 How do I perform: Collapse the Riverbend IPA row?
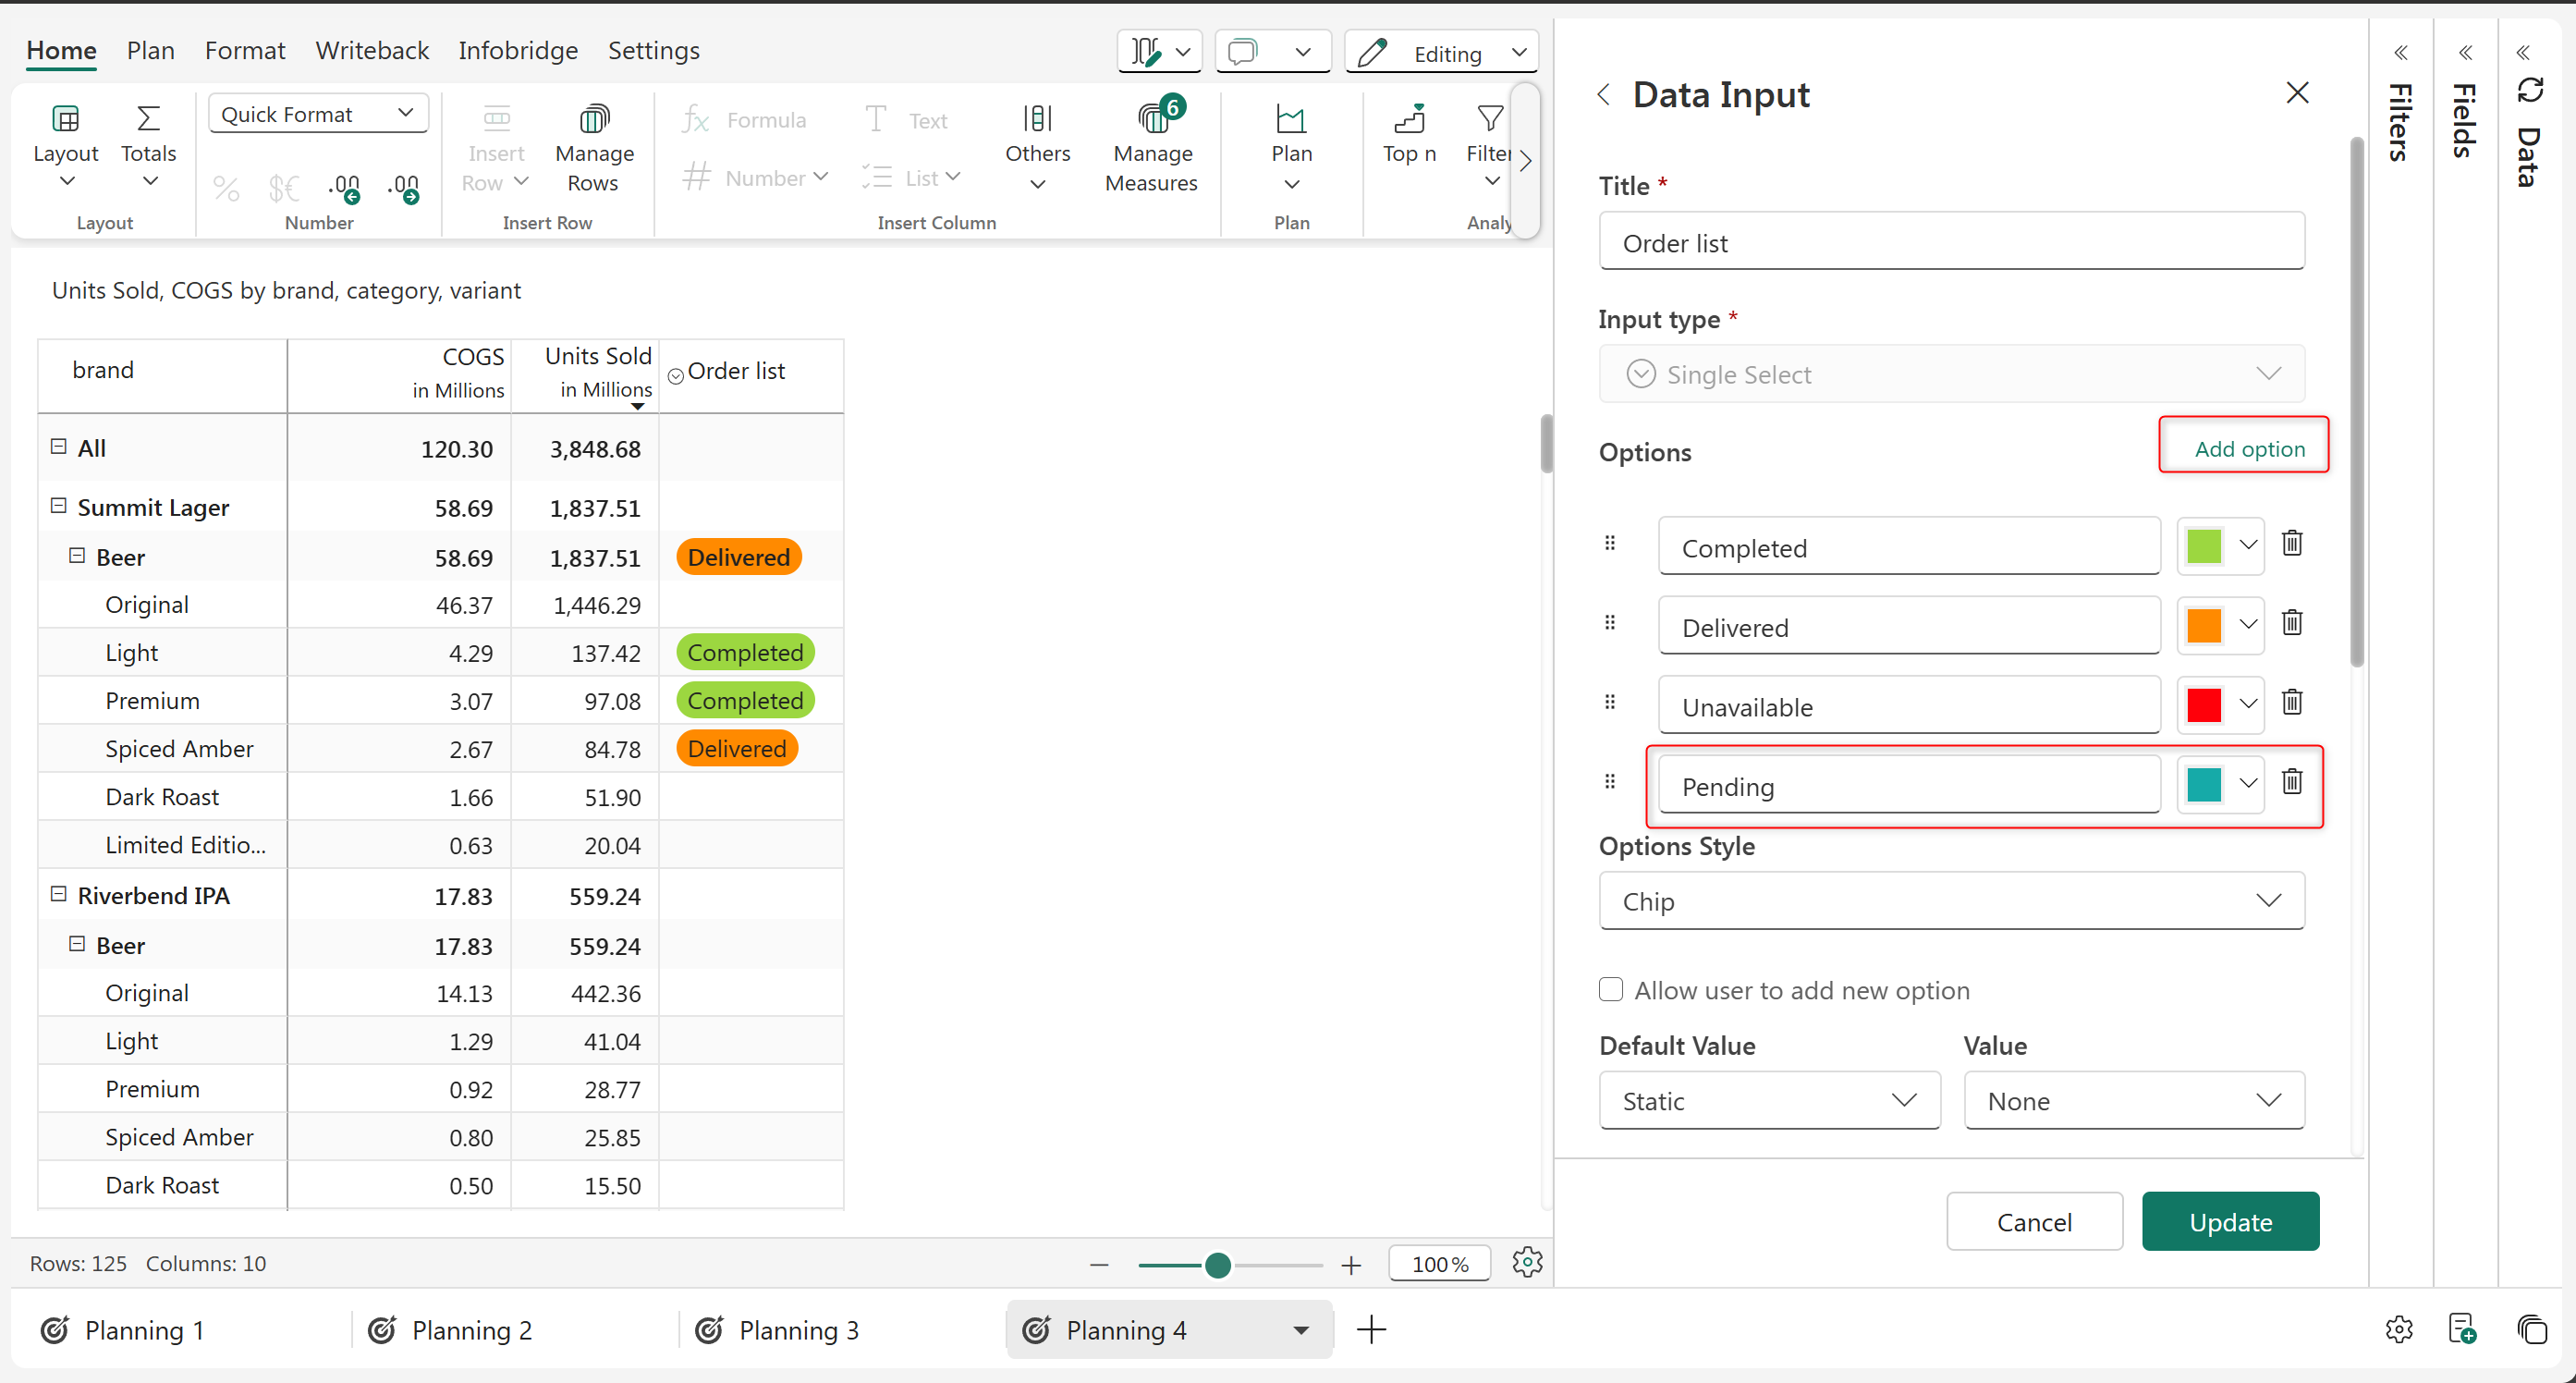pos(58,894)
